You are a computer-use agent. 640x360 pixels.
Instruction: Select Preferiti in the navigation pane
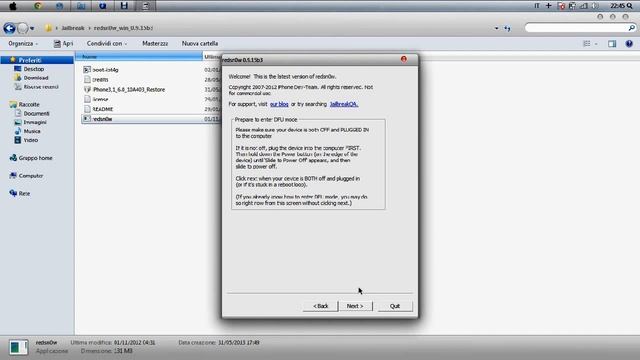click(30, 60)
